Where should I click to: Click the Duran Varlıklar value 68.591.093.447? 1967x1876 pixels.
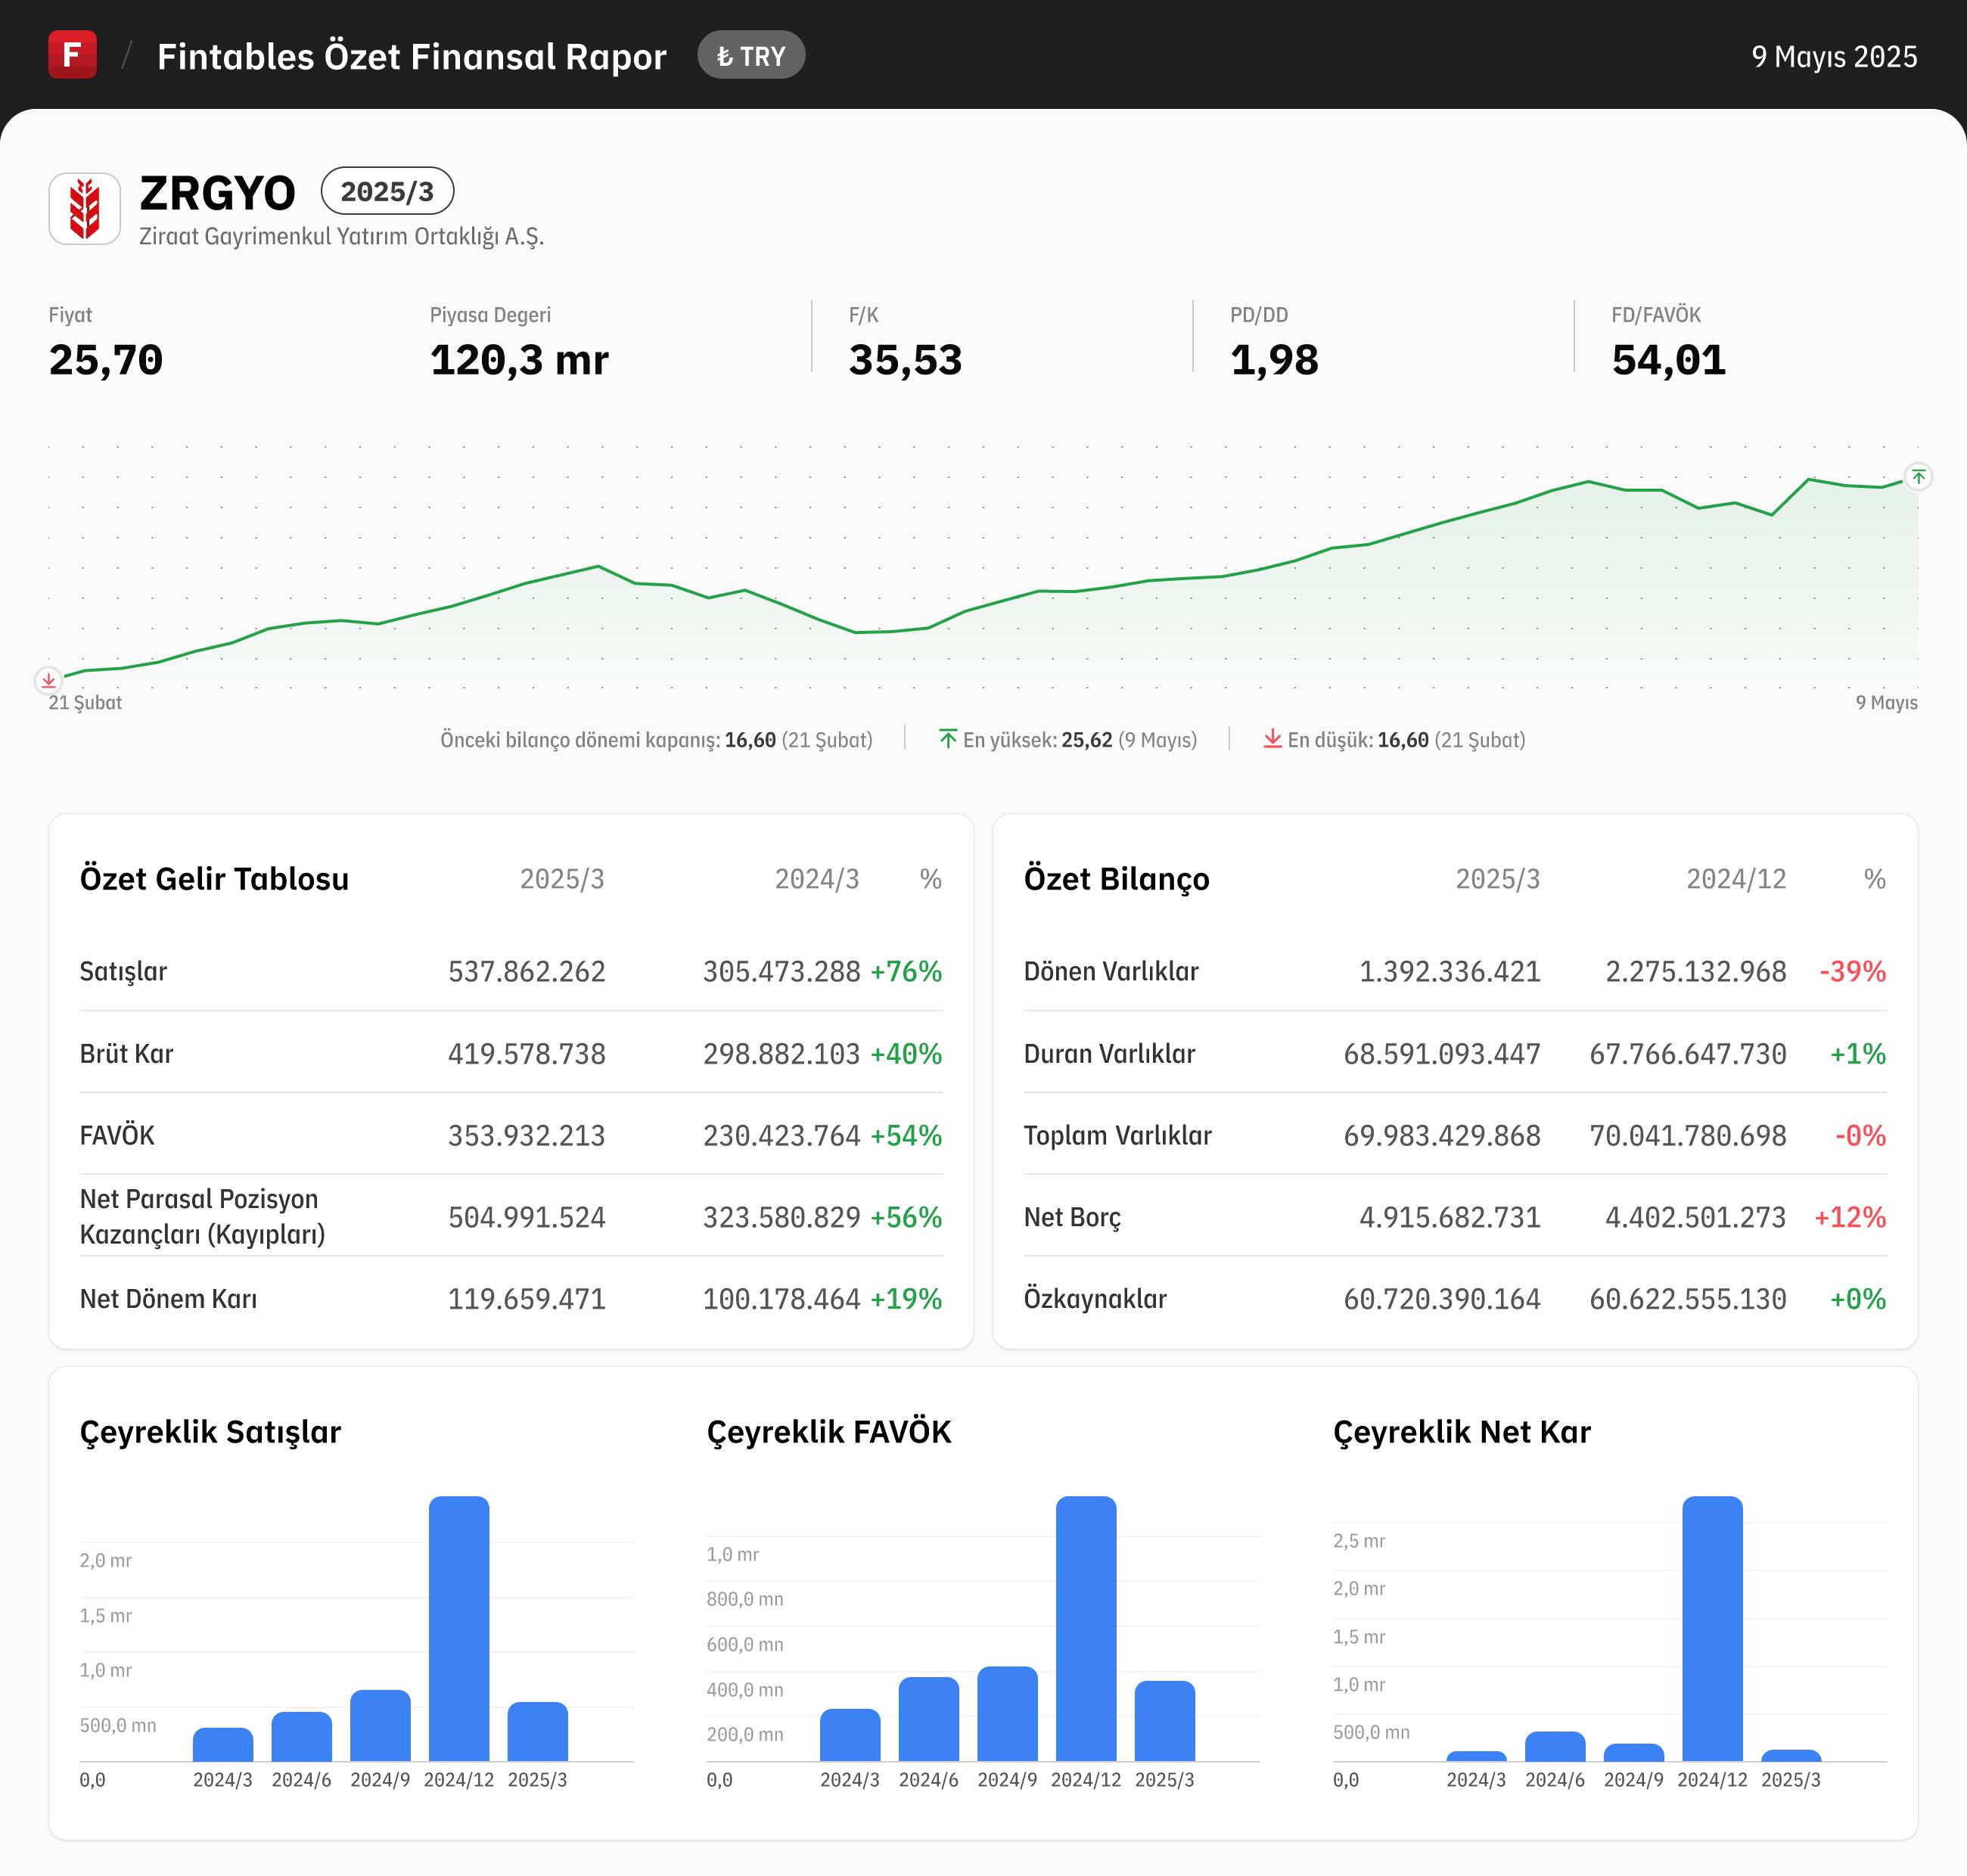click(x=1441, y=1053)
